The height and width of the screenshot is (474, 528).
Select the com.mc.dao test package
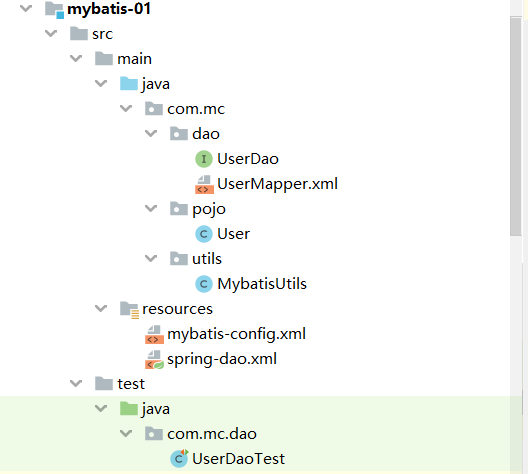[212, 434]
